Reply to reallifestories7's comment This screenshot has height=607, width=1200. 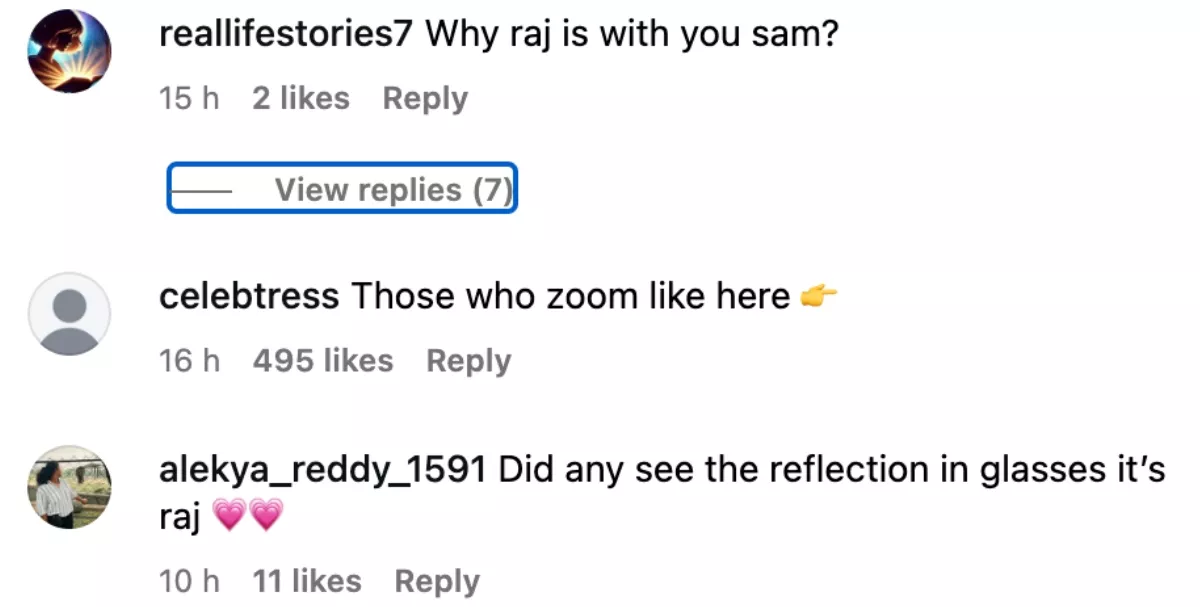click(x=425, y=99)
